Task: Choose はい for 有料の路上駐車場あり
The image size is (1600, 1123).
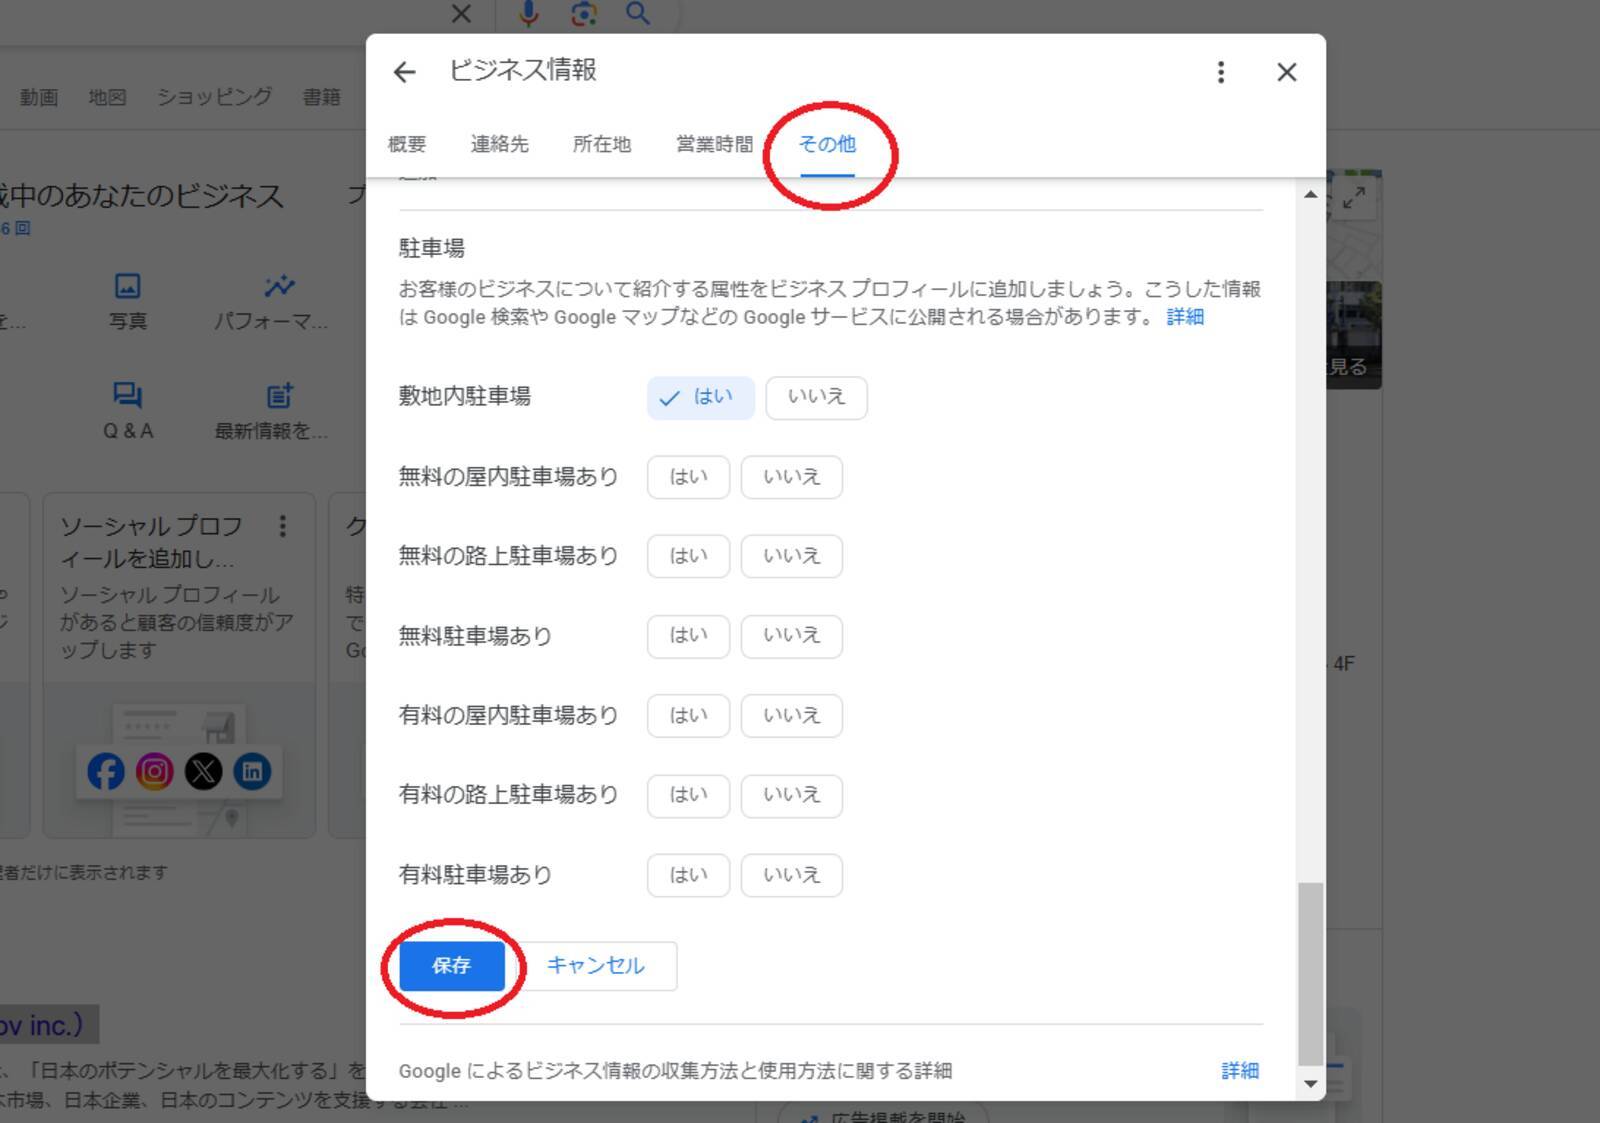Action: pyautogui.click(x=688, y=795)
